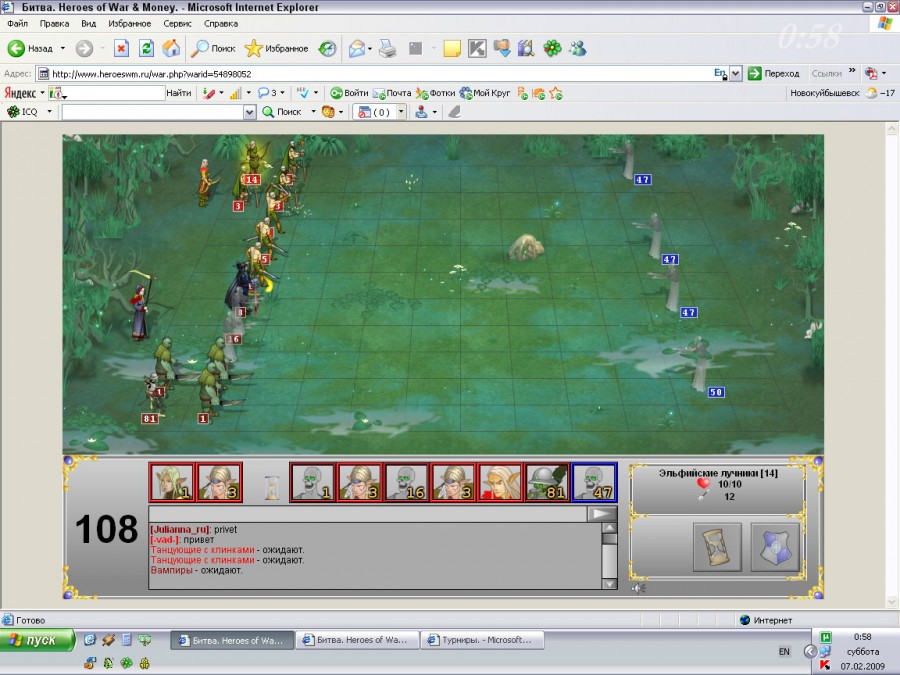
Task: Click the chat log scrollbar thumb
Action: 610,538
